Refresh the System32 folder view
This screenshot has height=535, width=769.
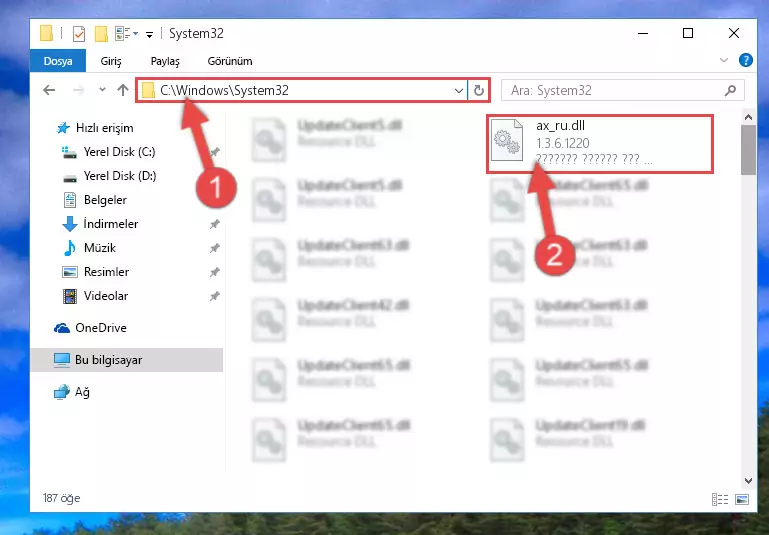pyautogui.click(x=479, y=91)
